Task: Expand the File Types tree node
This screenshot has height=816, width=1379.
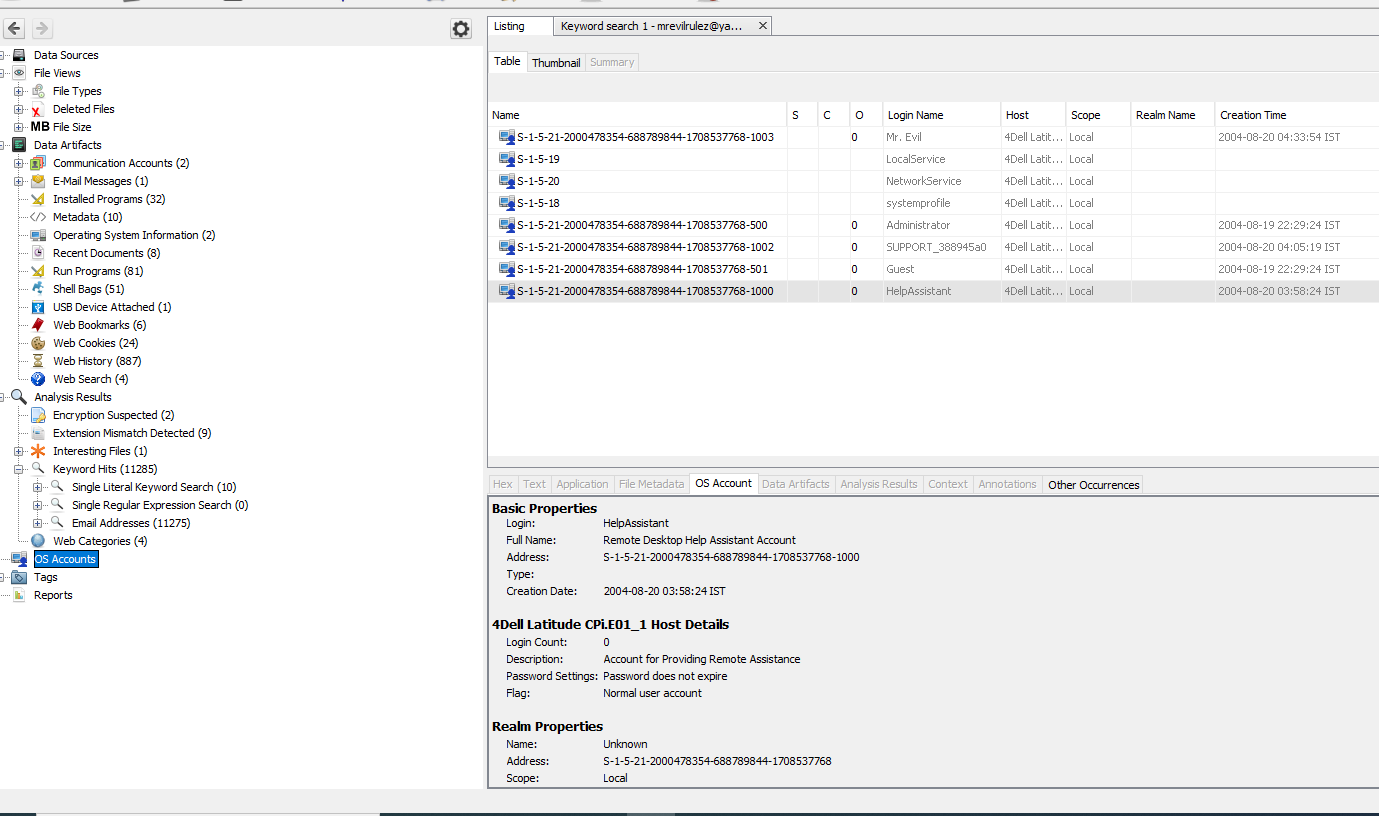Action: point(18,91)
